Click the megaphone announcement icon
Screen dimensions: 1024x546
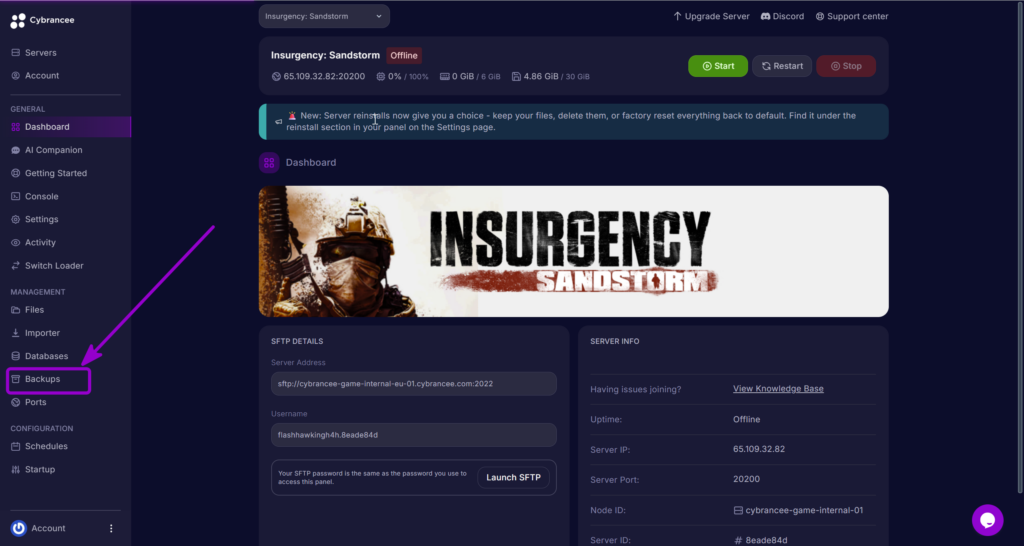click(278, 121)
